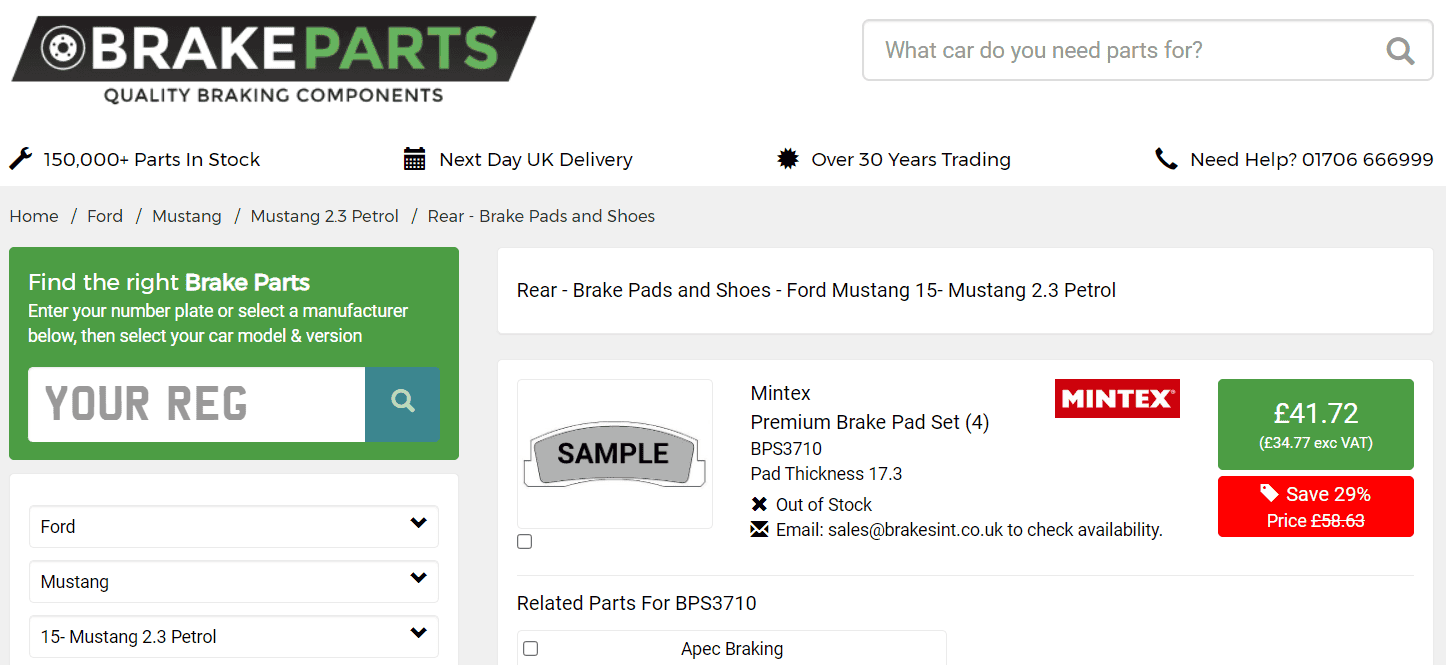Click the Find the right Brake Parts heading
Image resolution: width=1446 pixels, height=665 pixels.
(x=169, y=282)
